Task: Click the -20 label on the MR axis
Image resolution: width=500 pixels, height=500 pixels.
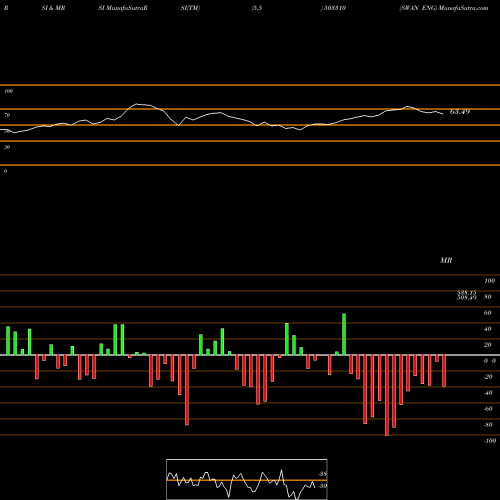Action: pos(488,377)
